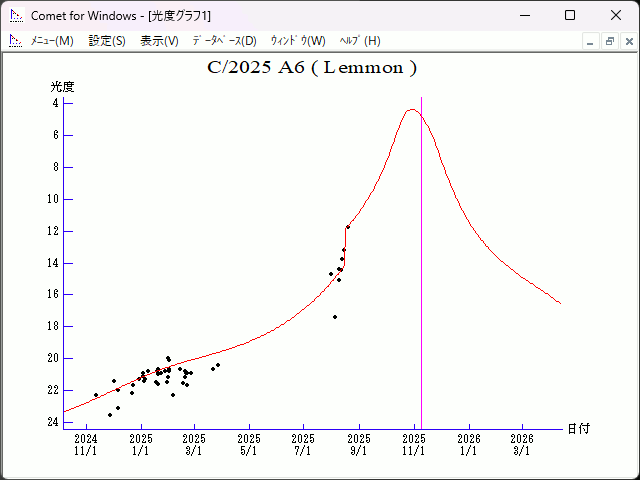This screenshot has width=640, height=480.
Task: Click the graph document icon in menu bar
Action: 15,41
